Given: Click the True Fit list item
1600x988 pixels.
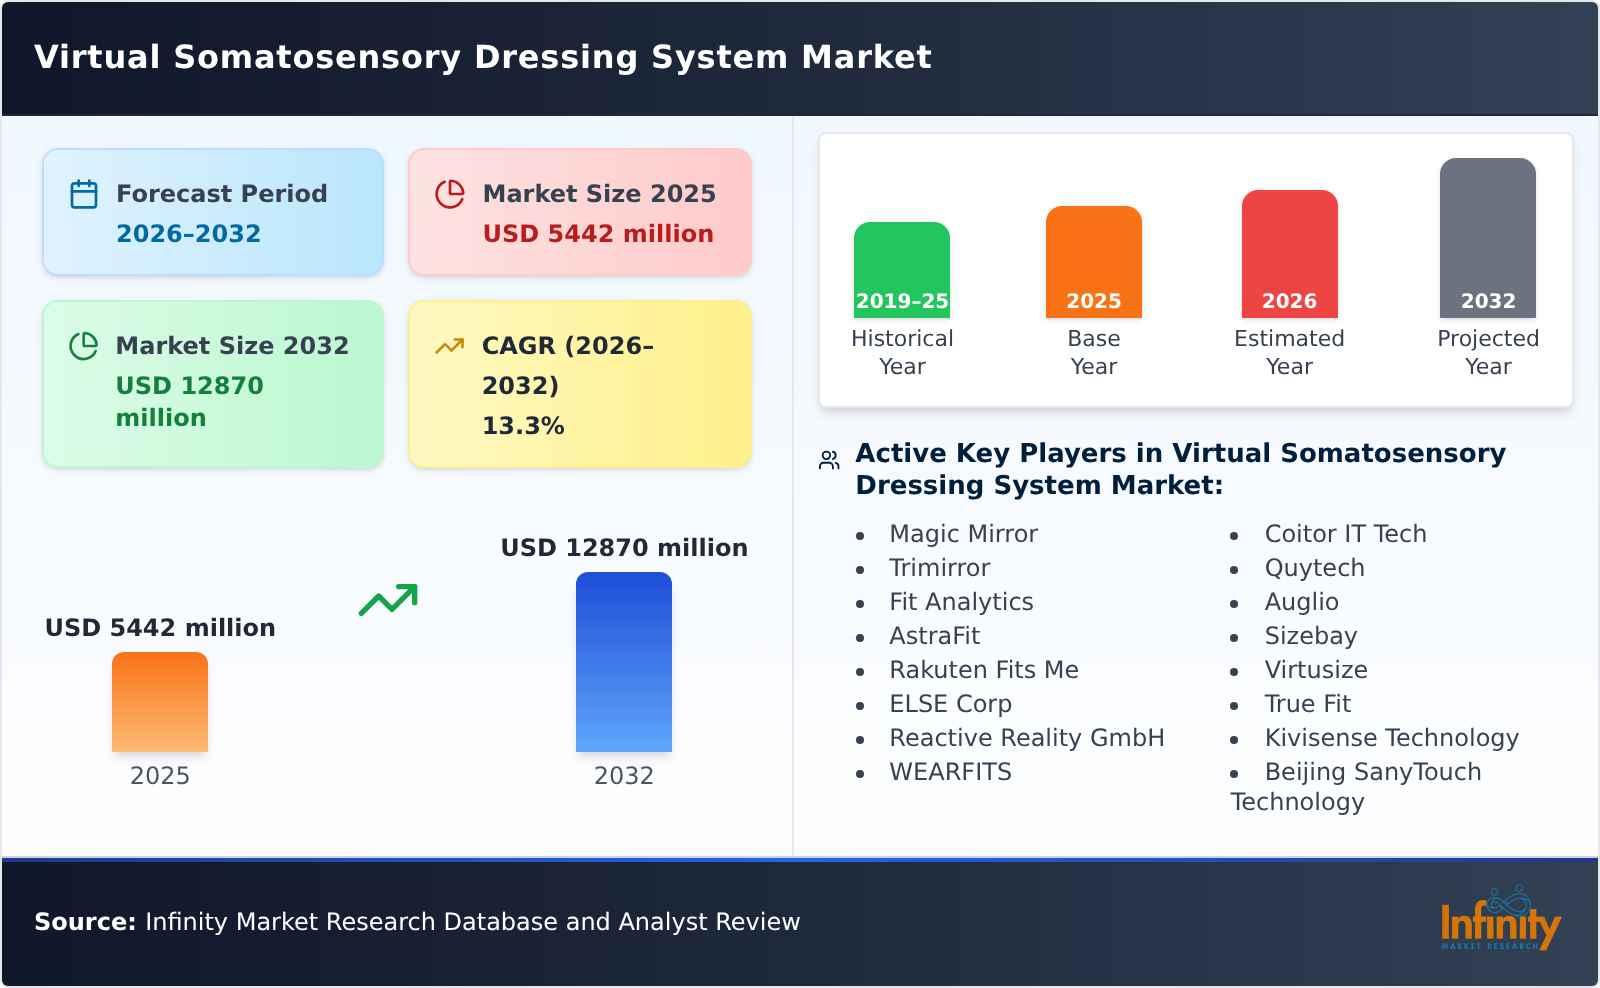Looking at the screenshot, I should point(1307,704).
